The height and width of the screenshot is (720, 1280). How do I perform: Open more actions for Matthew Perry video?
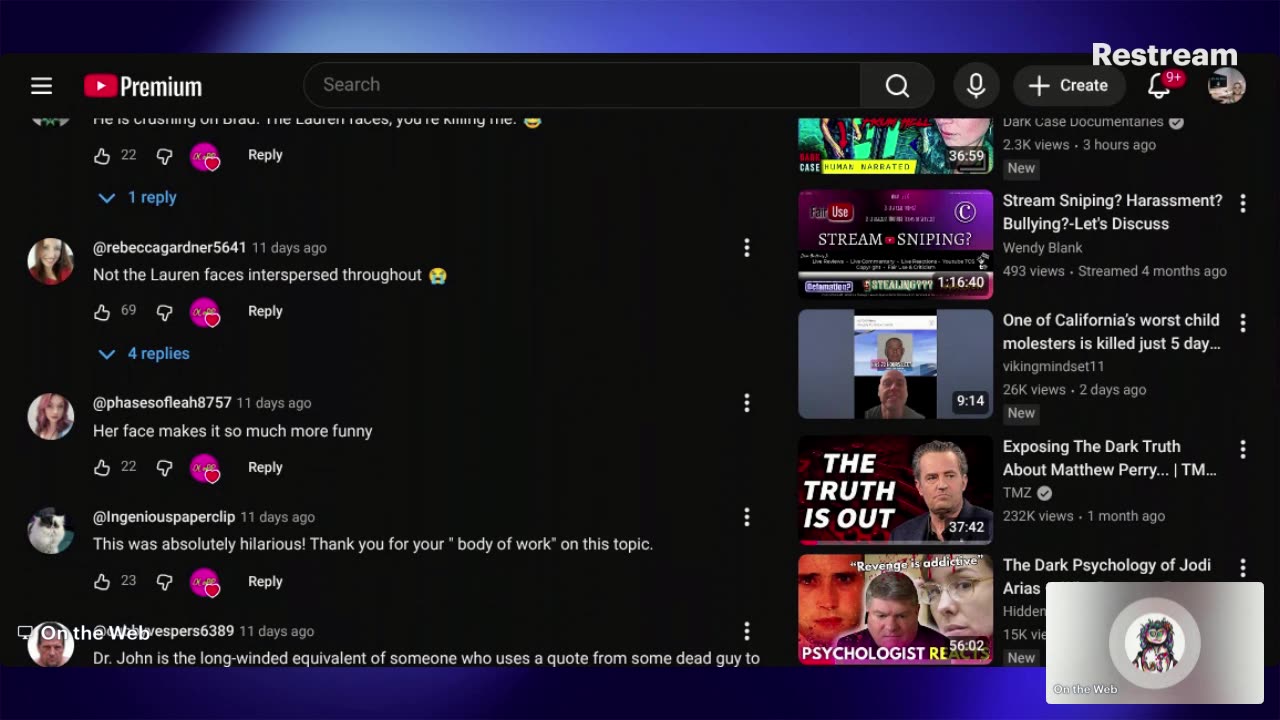(1243, 450)
